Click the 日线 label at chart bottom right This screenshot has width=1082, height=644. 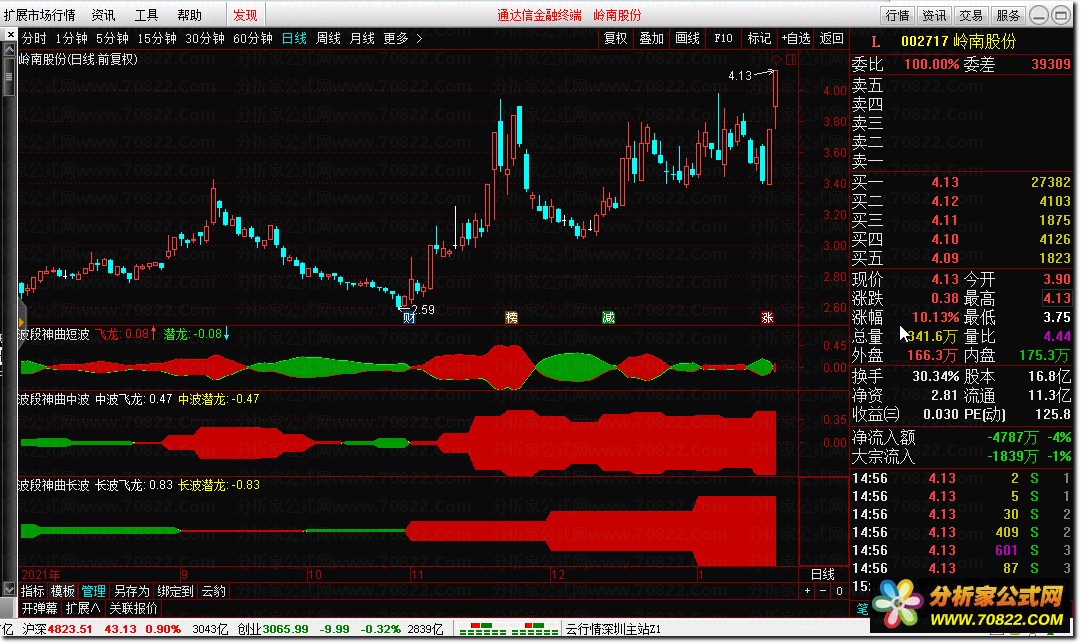click(x=823, y=574)
